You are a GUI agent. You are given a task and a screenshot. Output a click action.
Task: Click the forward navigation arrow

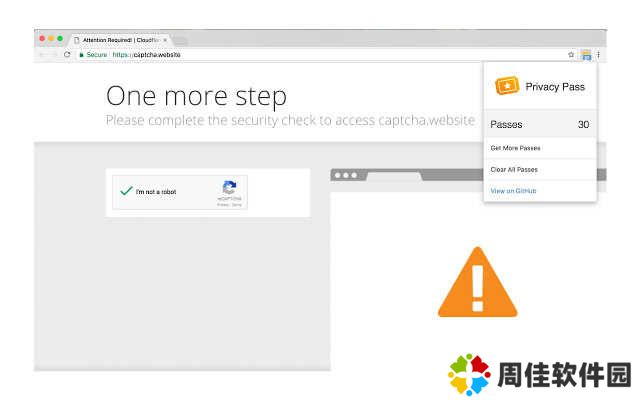54,54
